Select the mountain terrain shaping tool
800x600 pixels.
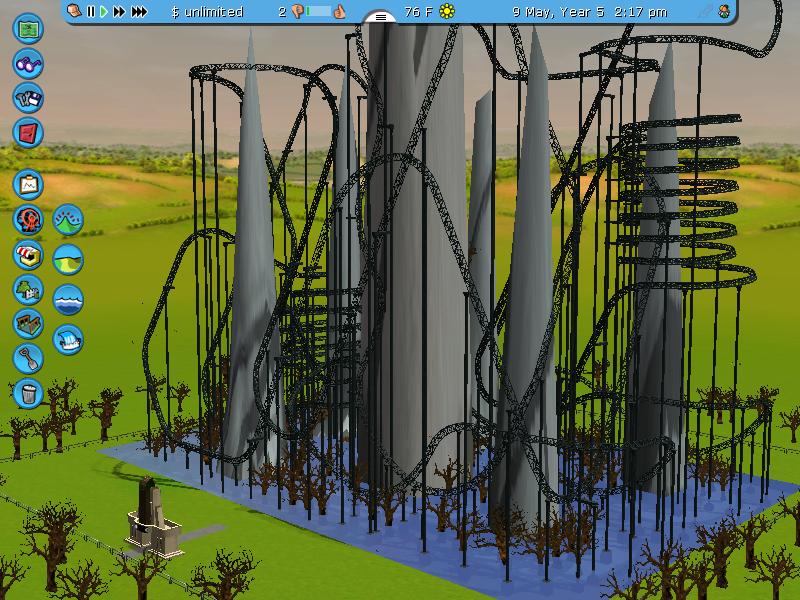click(x=68, y=219)
